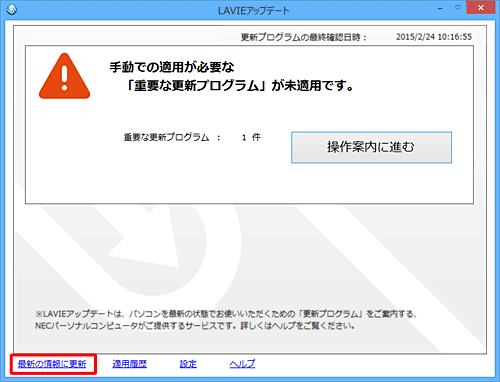The image size is (500, 382).
Task: Click the line starting NECパーソナルコンピュータ
Action: coord(195,326)
